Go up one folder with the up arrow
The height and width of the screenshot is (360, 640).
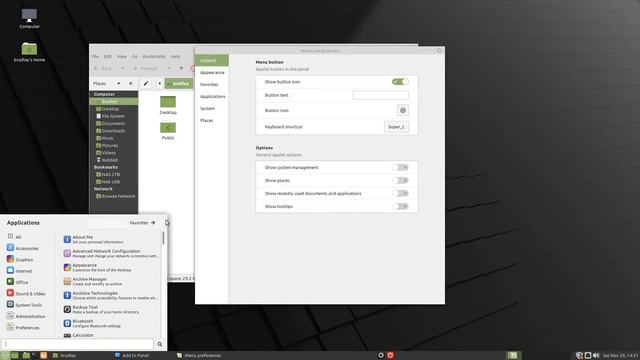(181, 68)
